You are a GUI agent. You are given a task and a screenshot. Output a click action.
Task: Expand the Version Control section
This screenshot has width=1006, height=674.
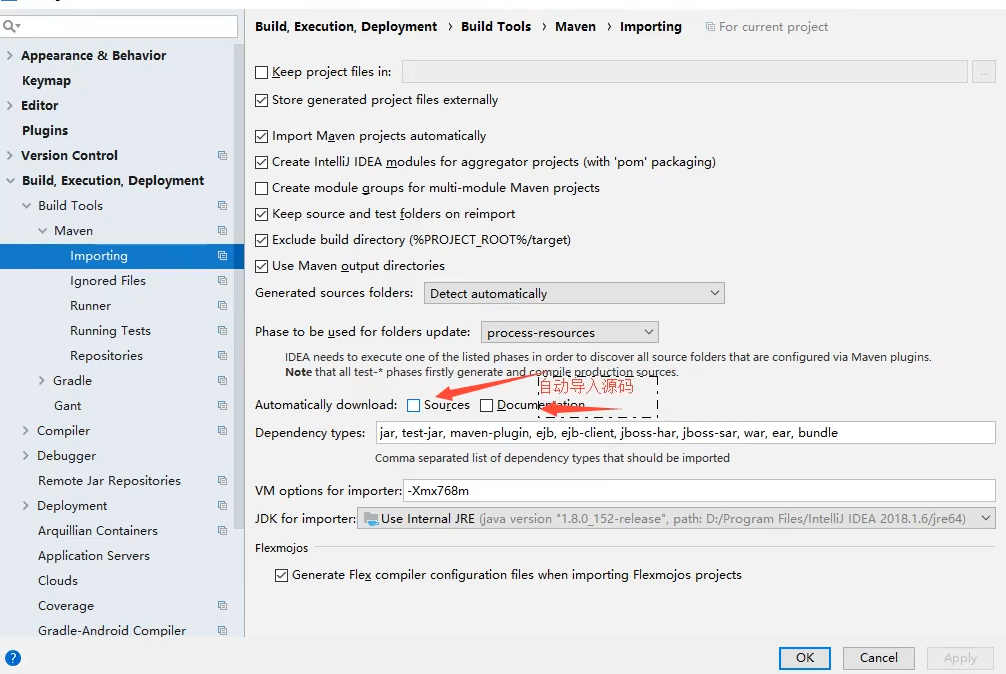[10, 155]
